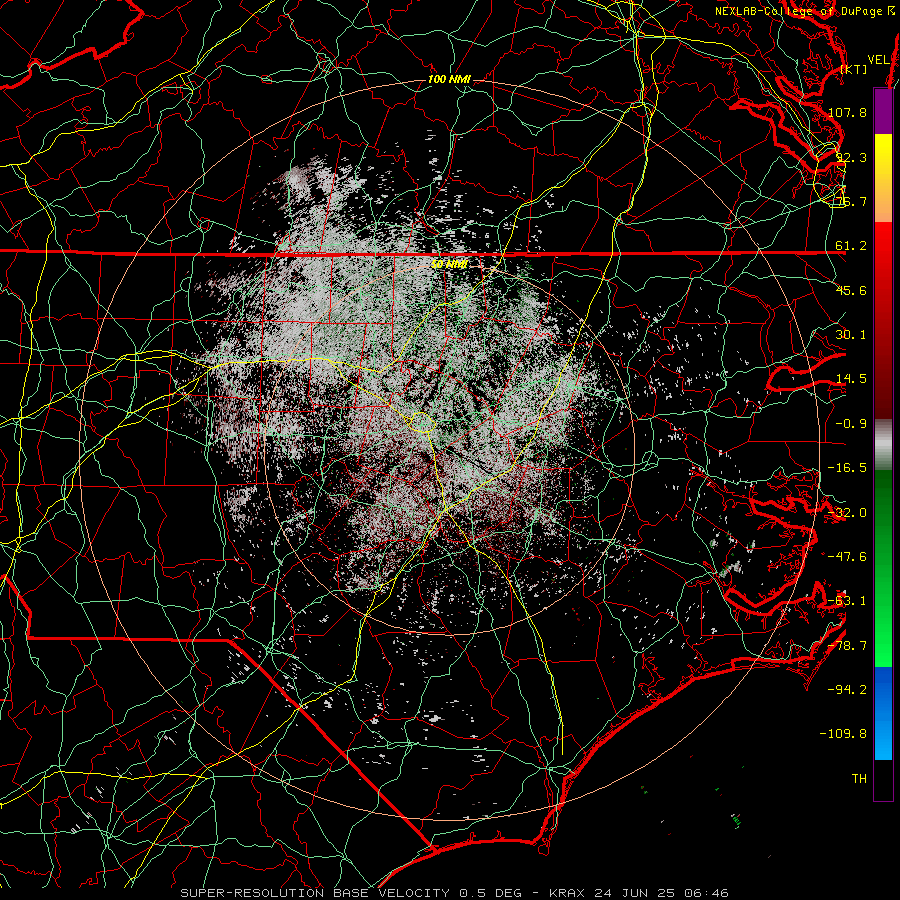Click the -0.9 legend value
The width and height of the screenshot is (900, 900).
point(851,424)
